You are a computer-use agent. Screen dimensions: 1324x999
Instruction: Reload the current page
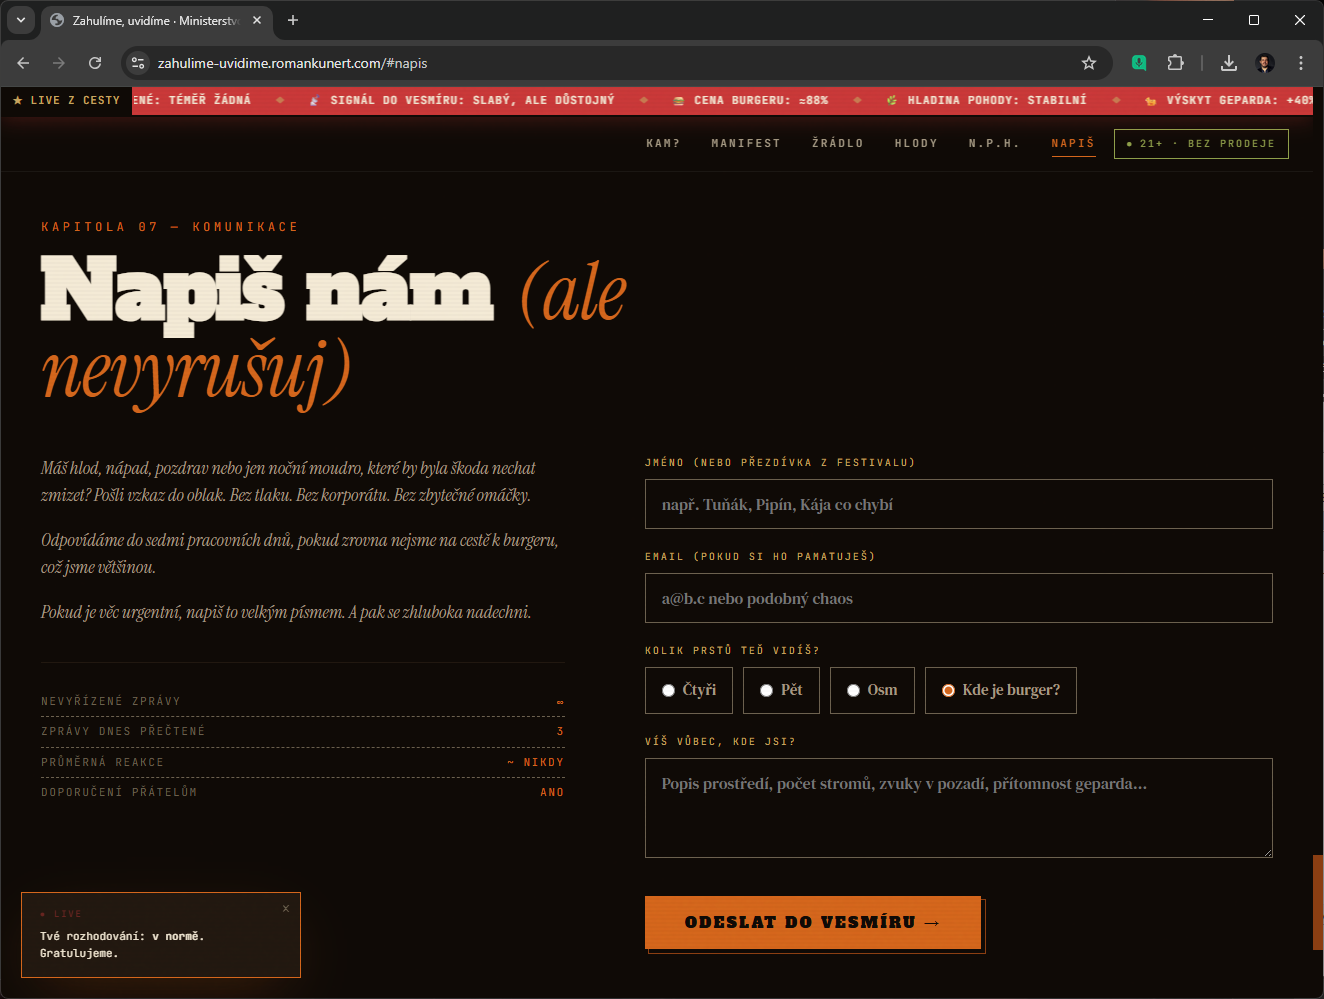point(95,63)
